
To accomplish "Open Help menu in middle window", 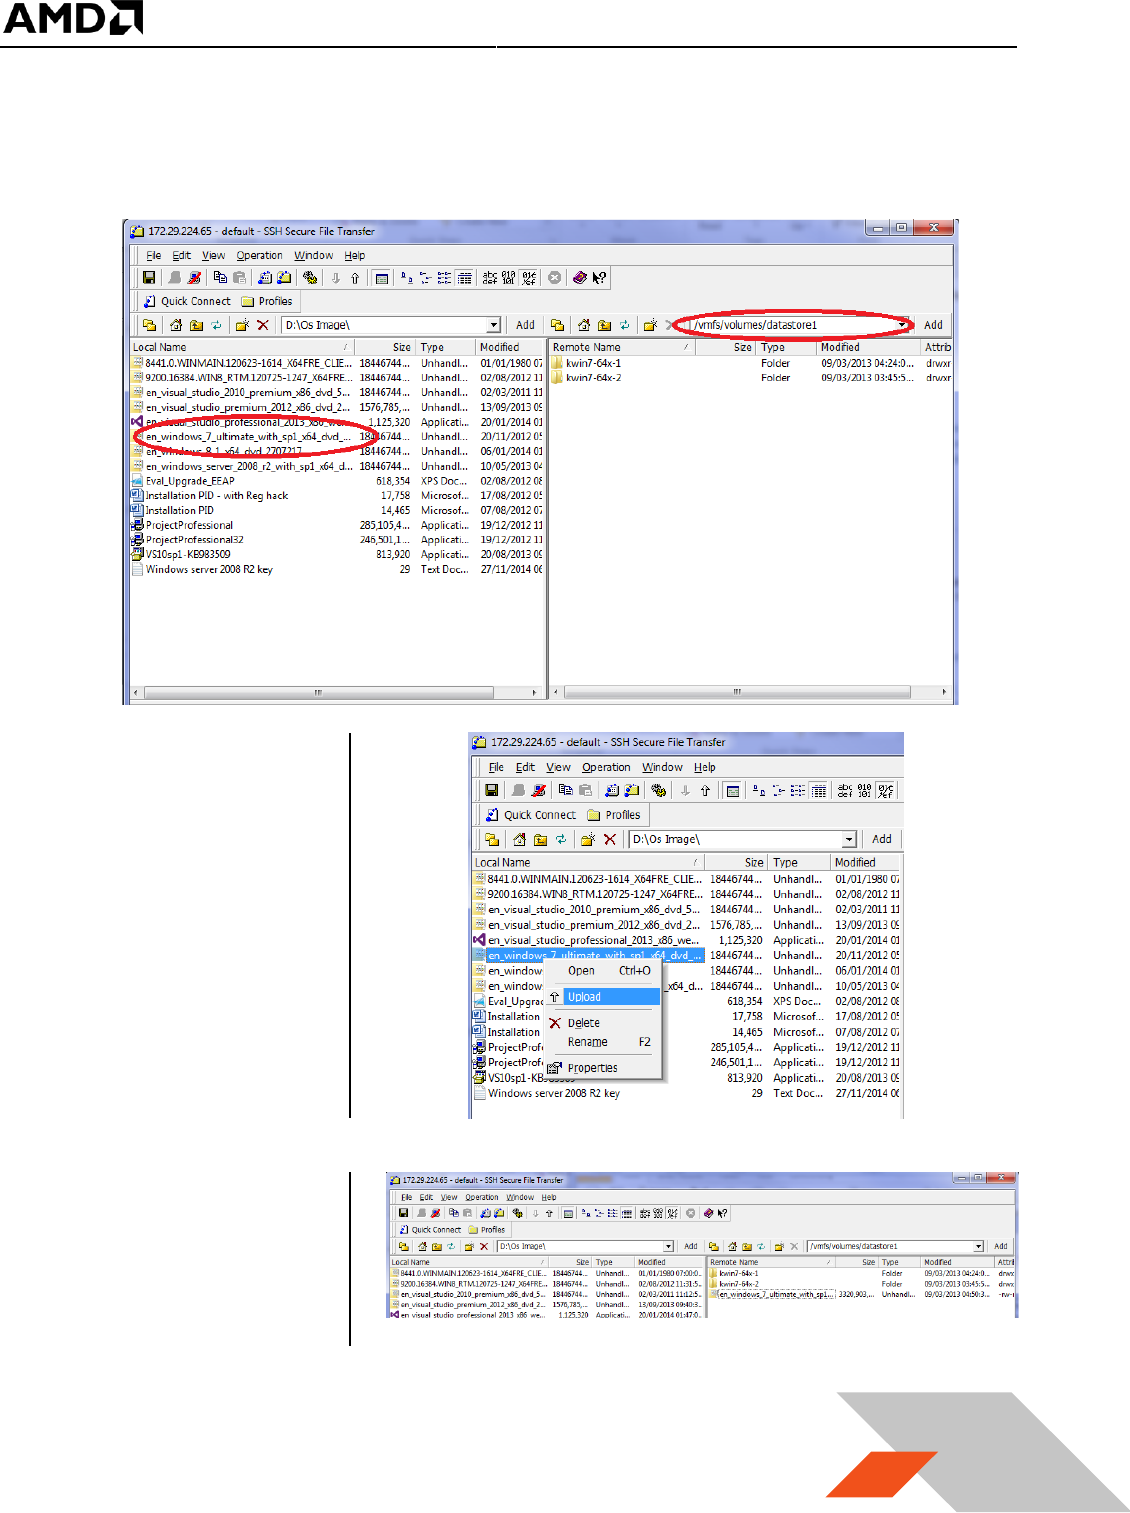I will pyautogui.click(x=705, y=767).
